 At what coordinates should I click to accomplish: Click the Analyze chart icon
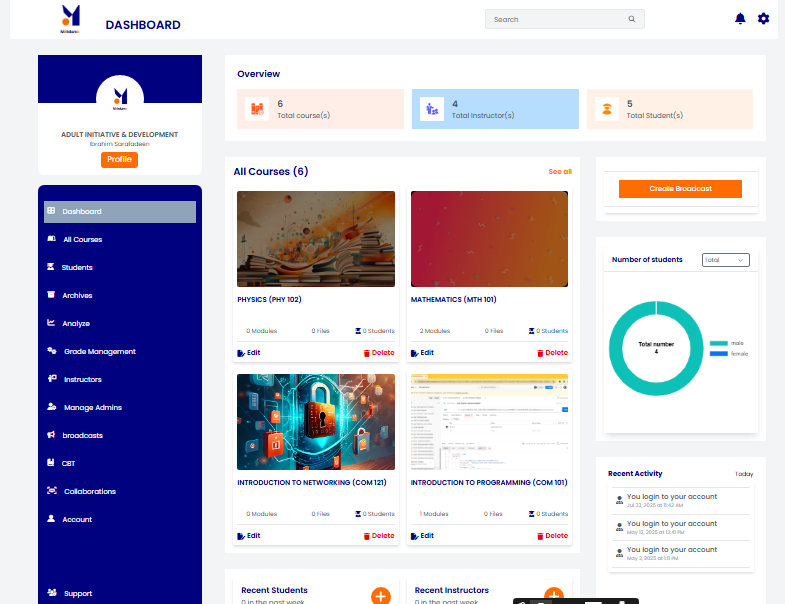[x=51, y=323]
